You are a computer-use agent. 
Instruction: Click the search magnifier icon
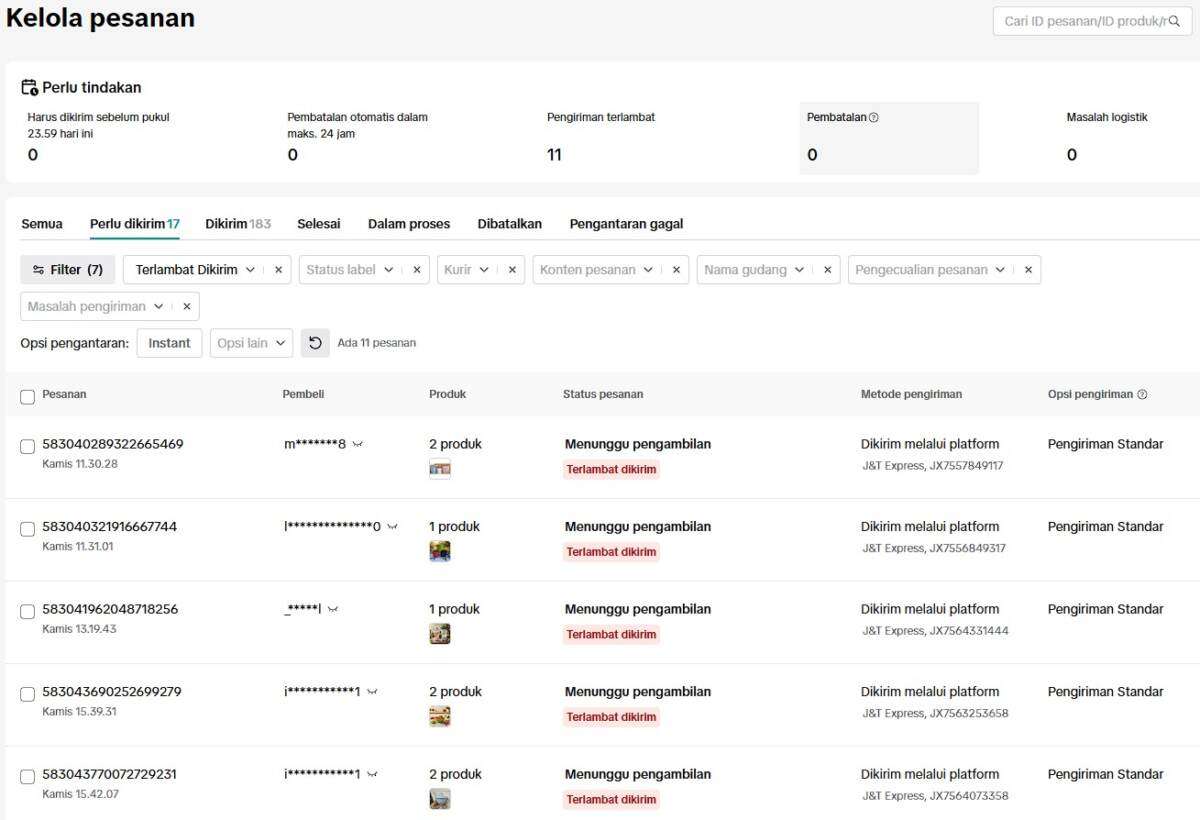click(1174, 21)
